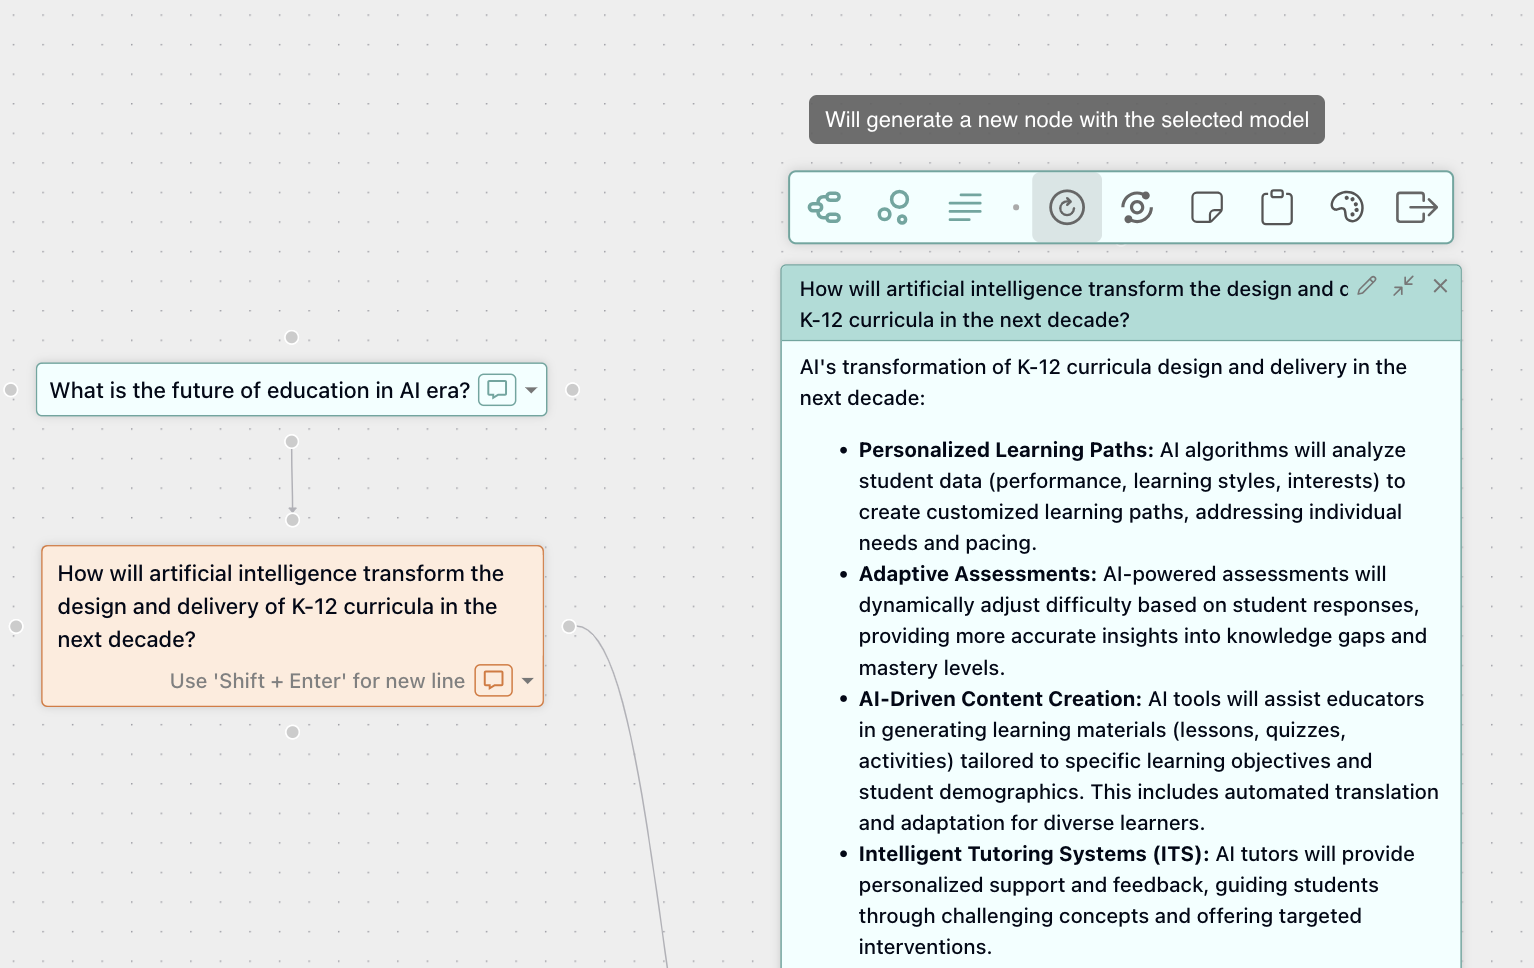Click the pencil edit icon in response header
The image size is (1534, 968).
(x=1367, y=286)
